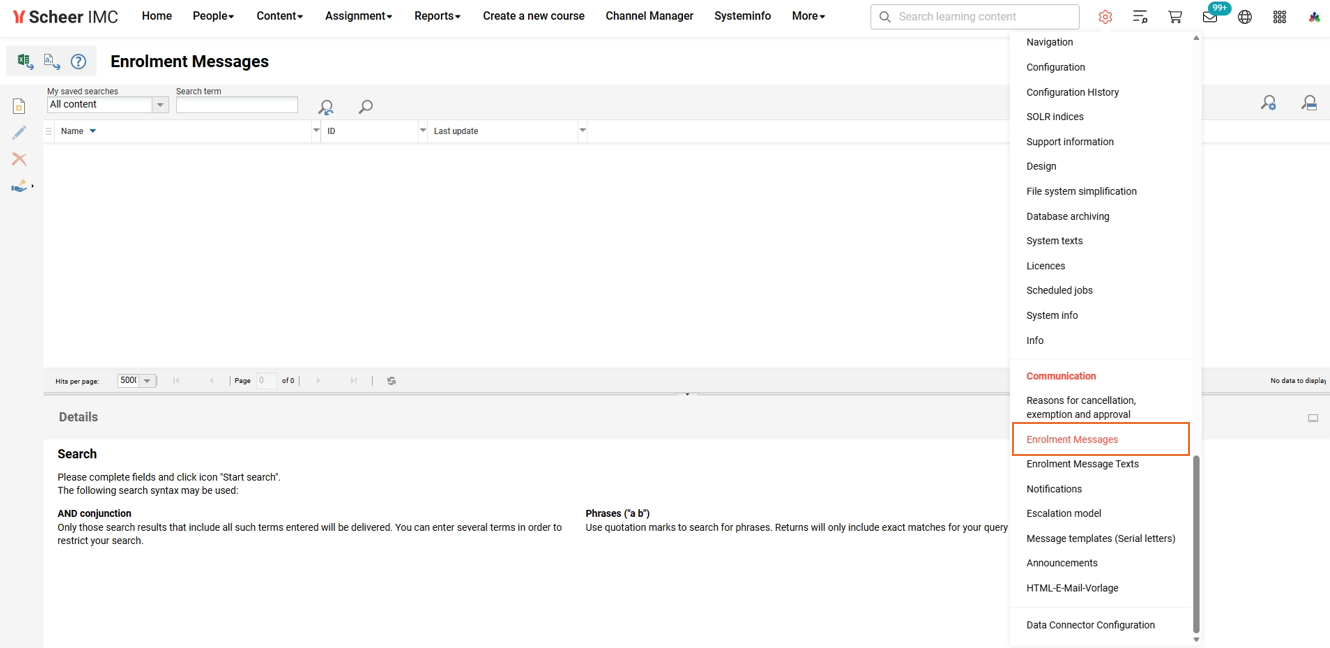Open Enrolment Message Texts

pyautogui.click(x=1083, y=464)
